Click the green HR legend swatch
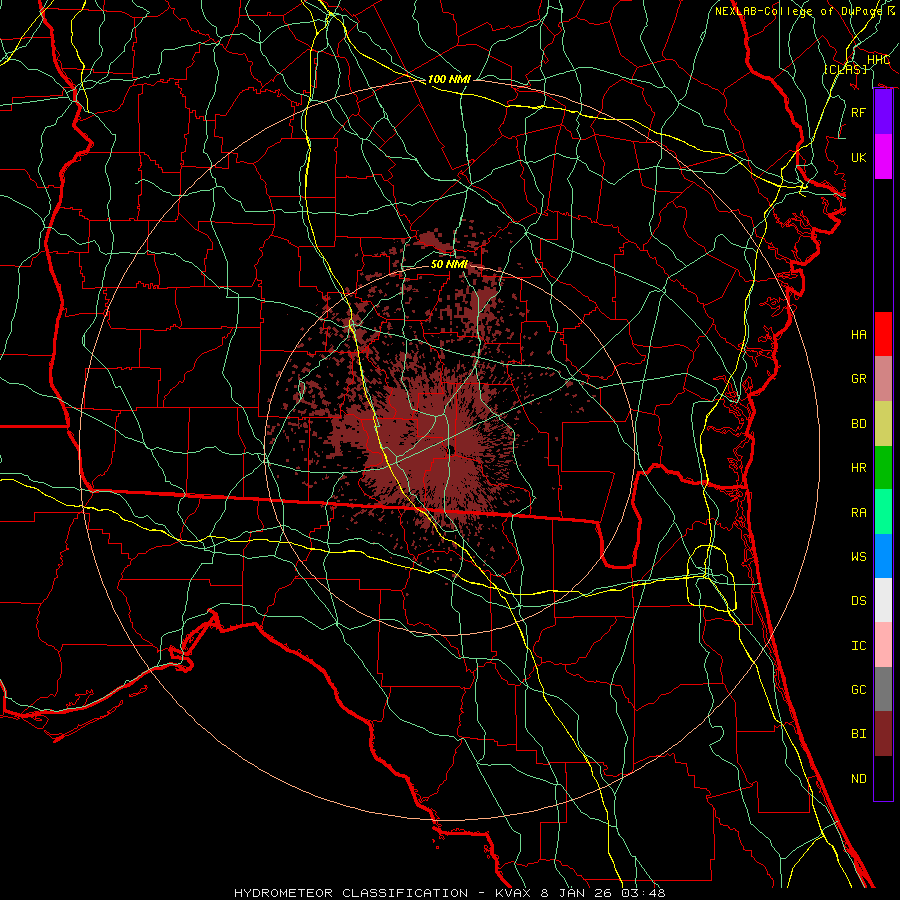This screenshot has width=900, height=900. point(883,467)
